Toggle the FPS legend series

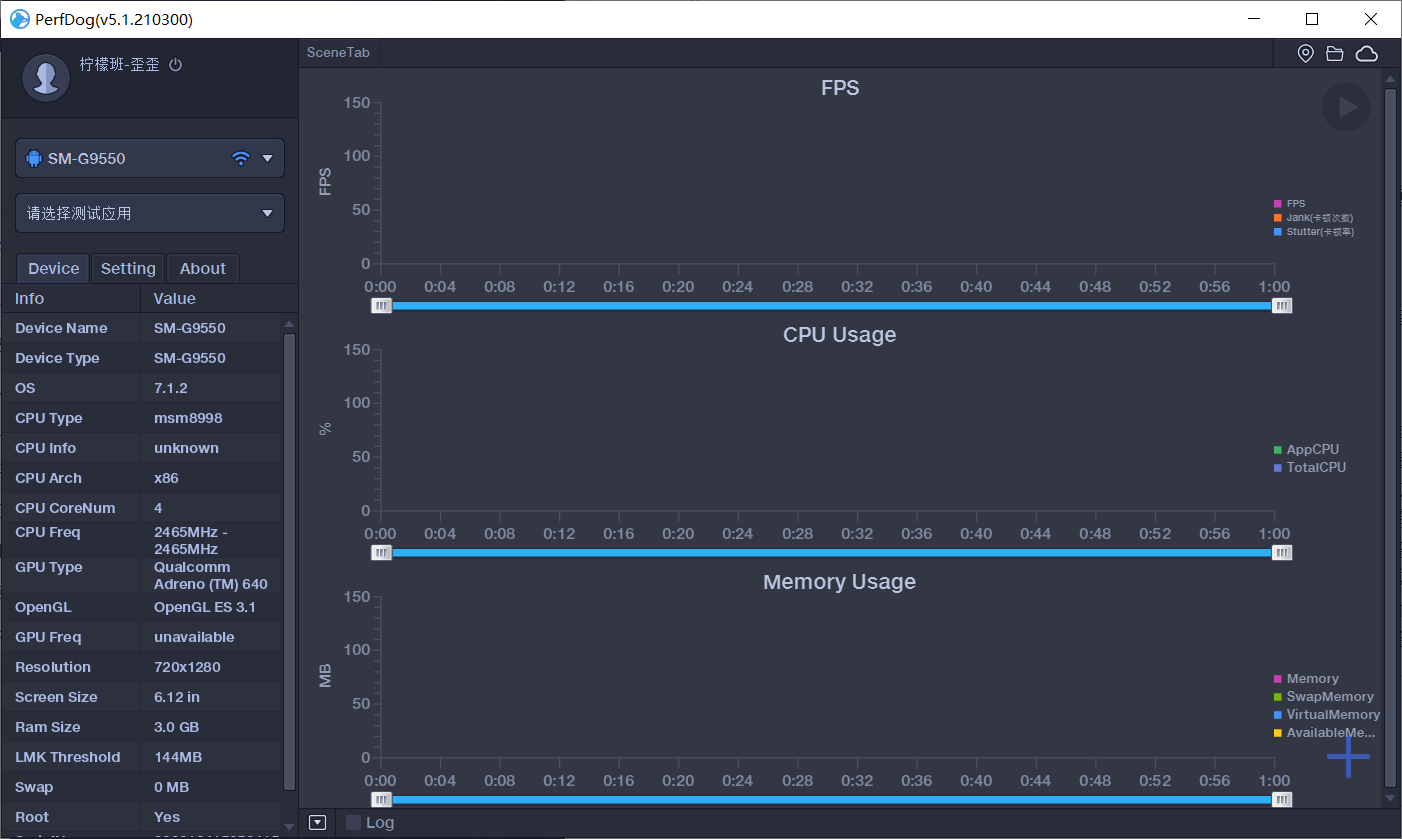point(1295,204)
